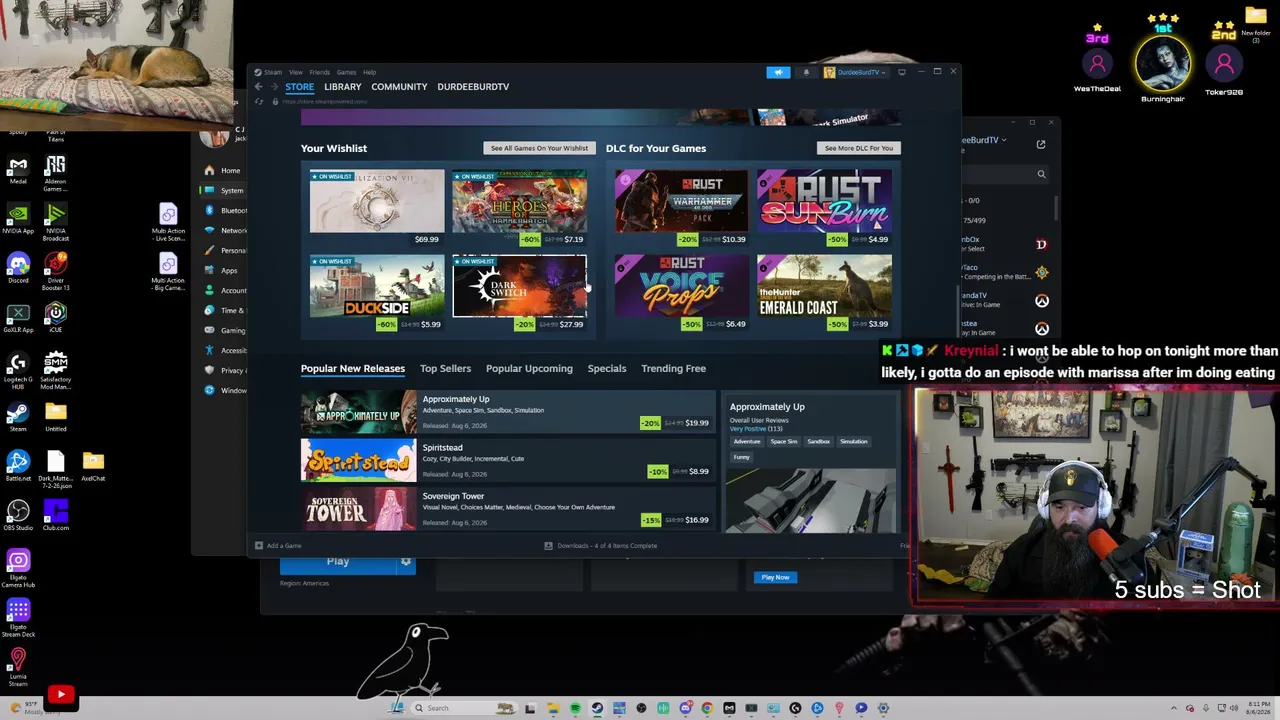Click File Explorer icon in taskbar

point(553,708)
